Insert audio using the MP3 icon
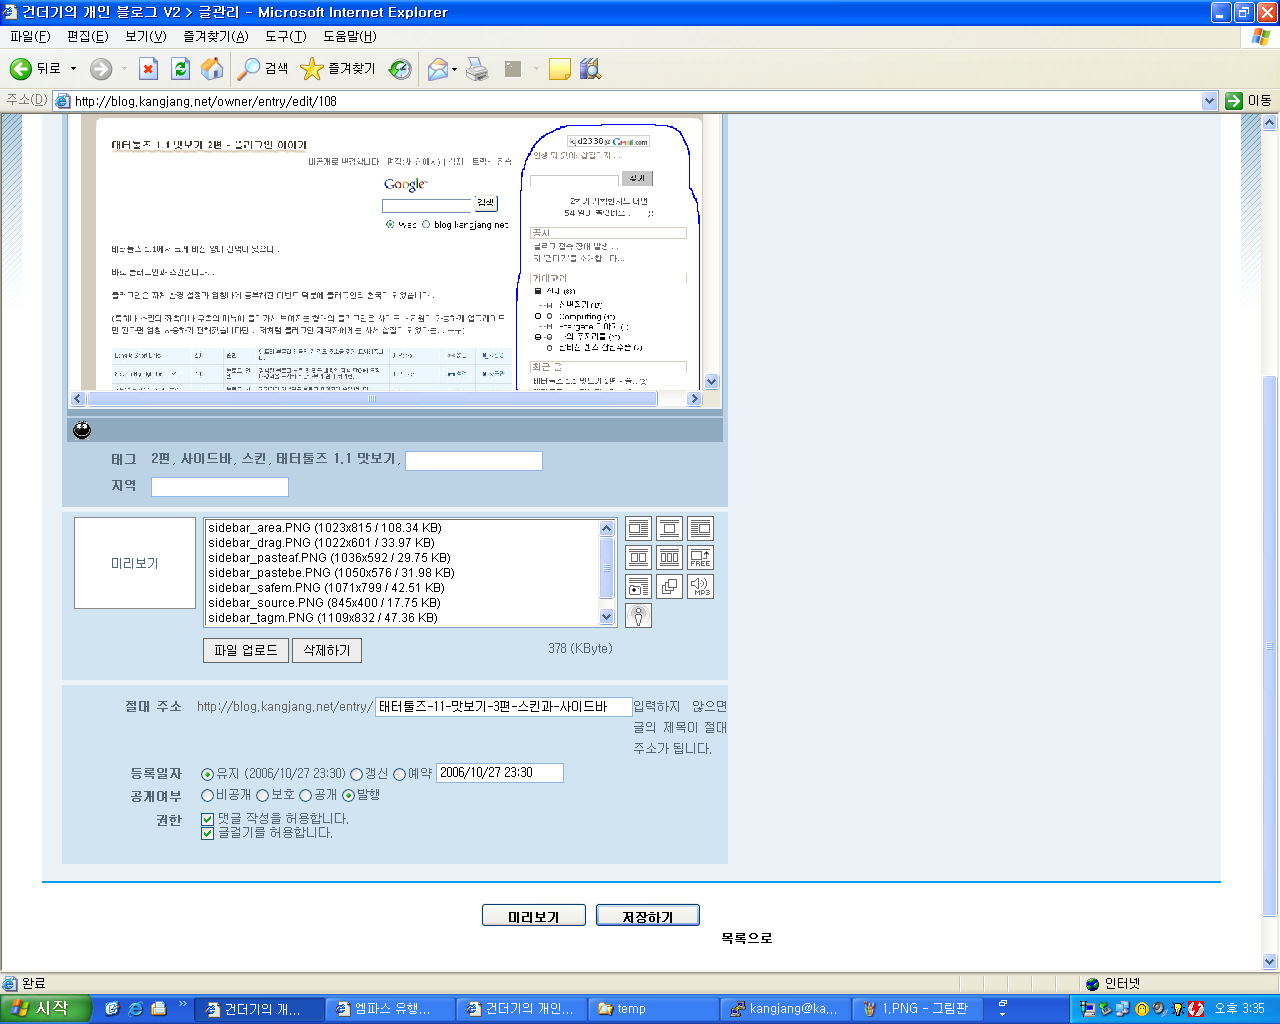 click(700, 587)
